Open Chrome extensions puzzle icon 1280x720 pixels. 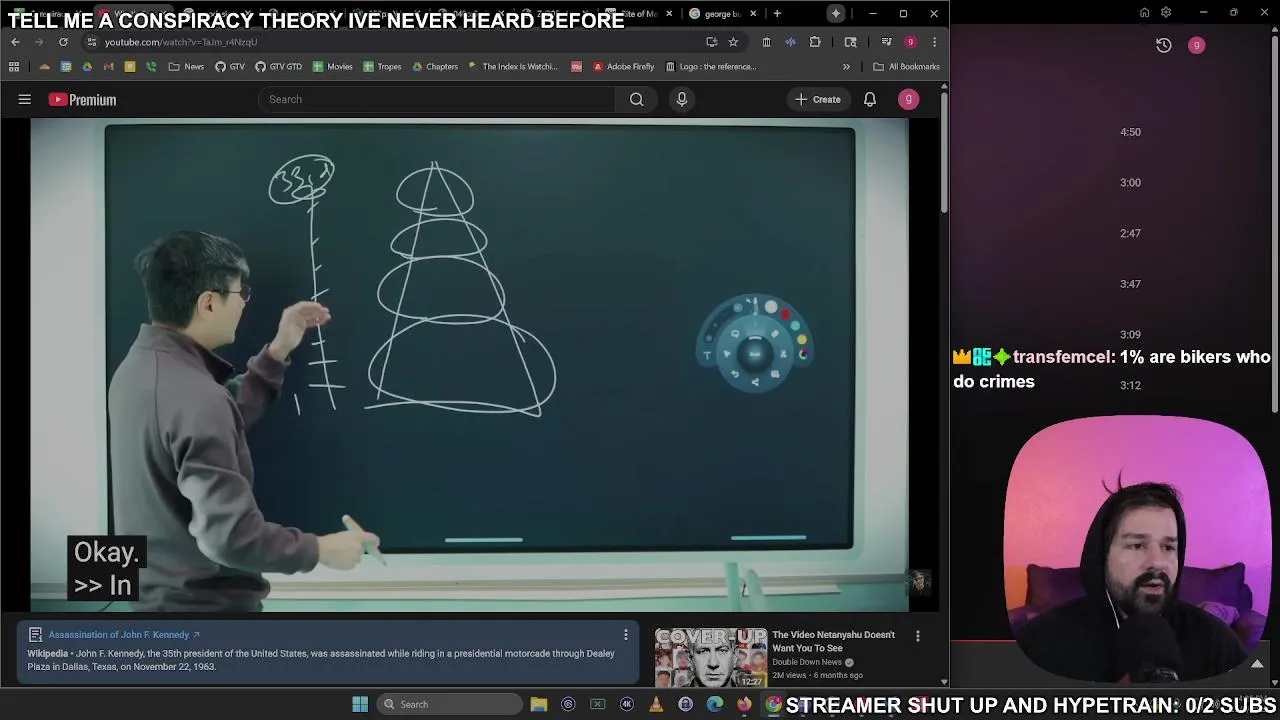click(x=815, y=42)
